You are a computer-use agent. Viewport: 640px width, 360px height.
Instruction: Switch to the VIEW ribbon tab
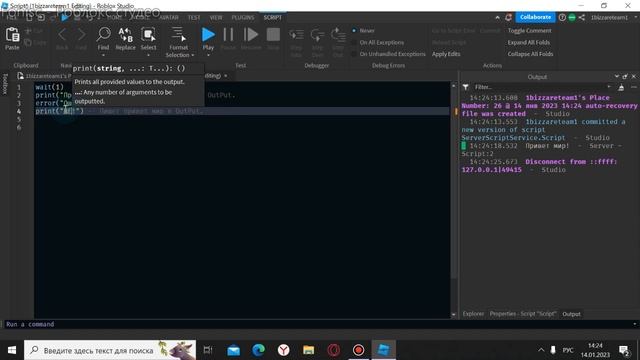click(216, 18)
